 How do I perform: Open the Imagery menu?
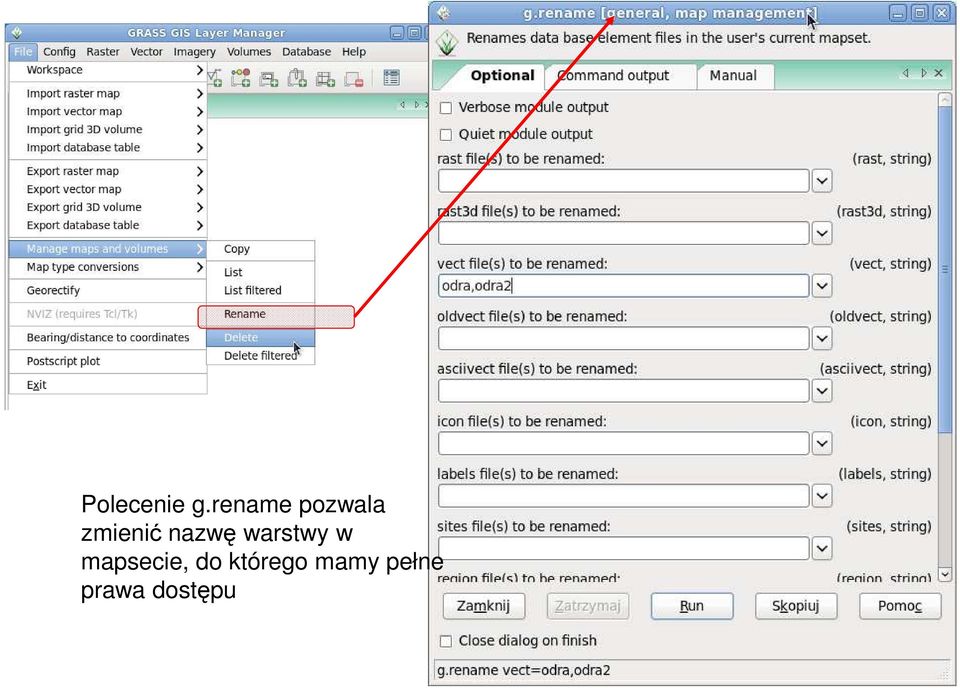pyautogui.click(x=195, y=52)
